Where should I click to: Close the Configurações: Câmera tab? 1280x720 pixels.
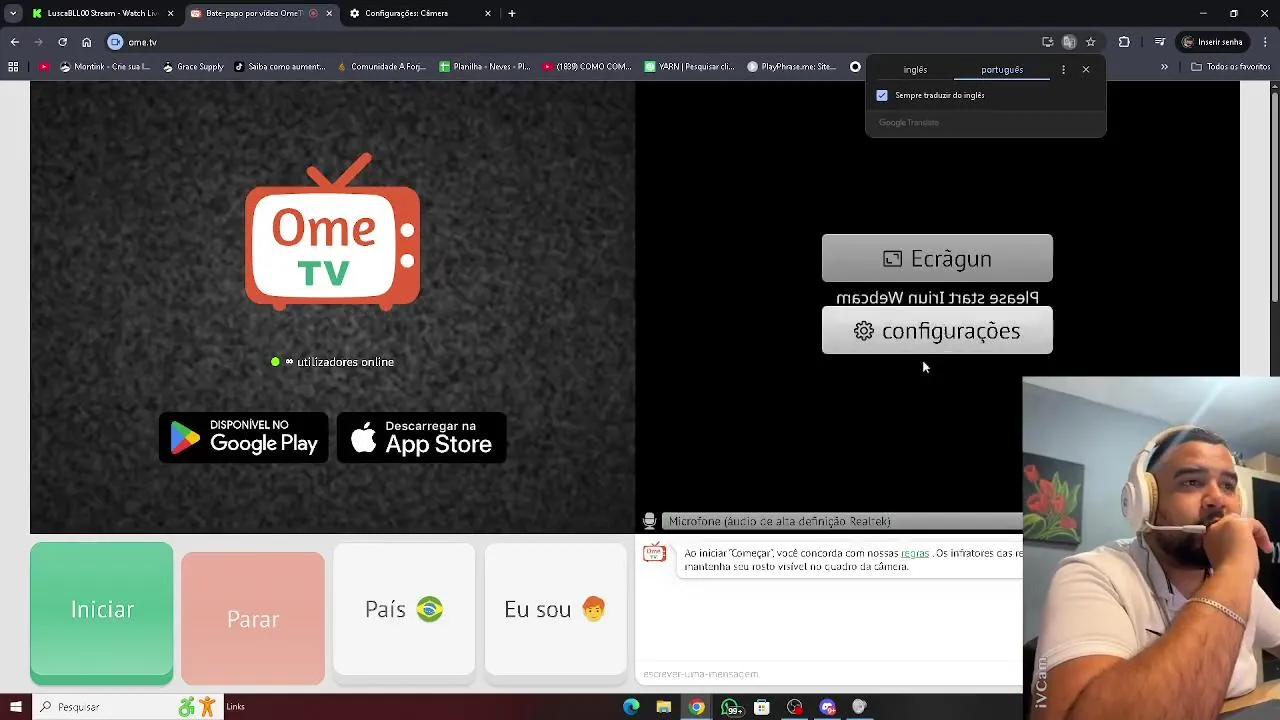pos(488,13)
